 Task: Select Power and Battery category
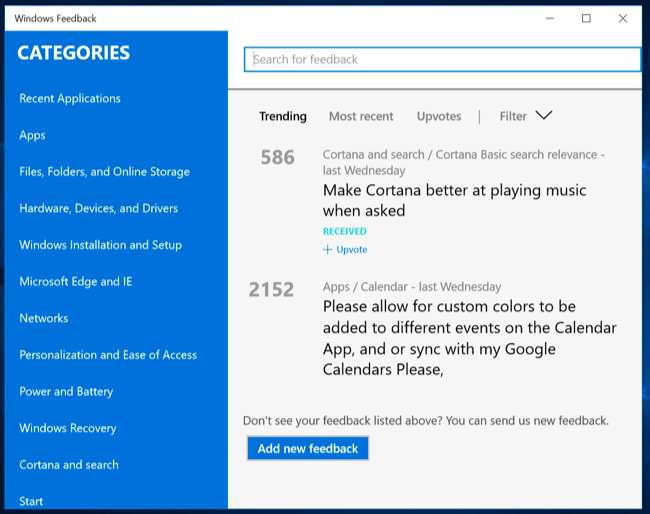coord(66,392)
